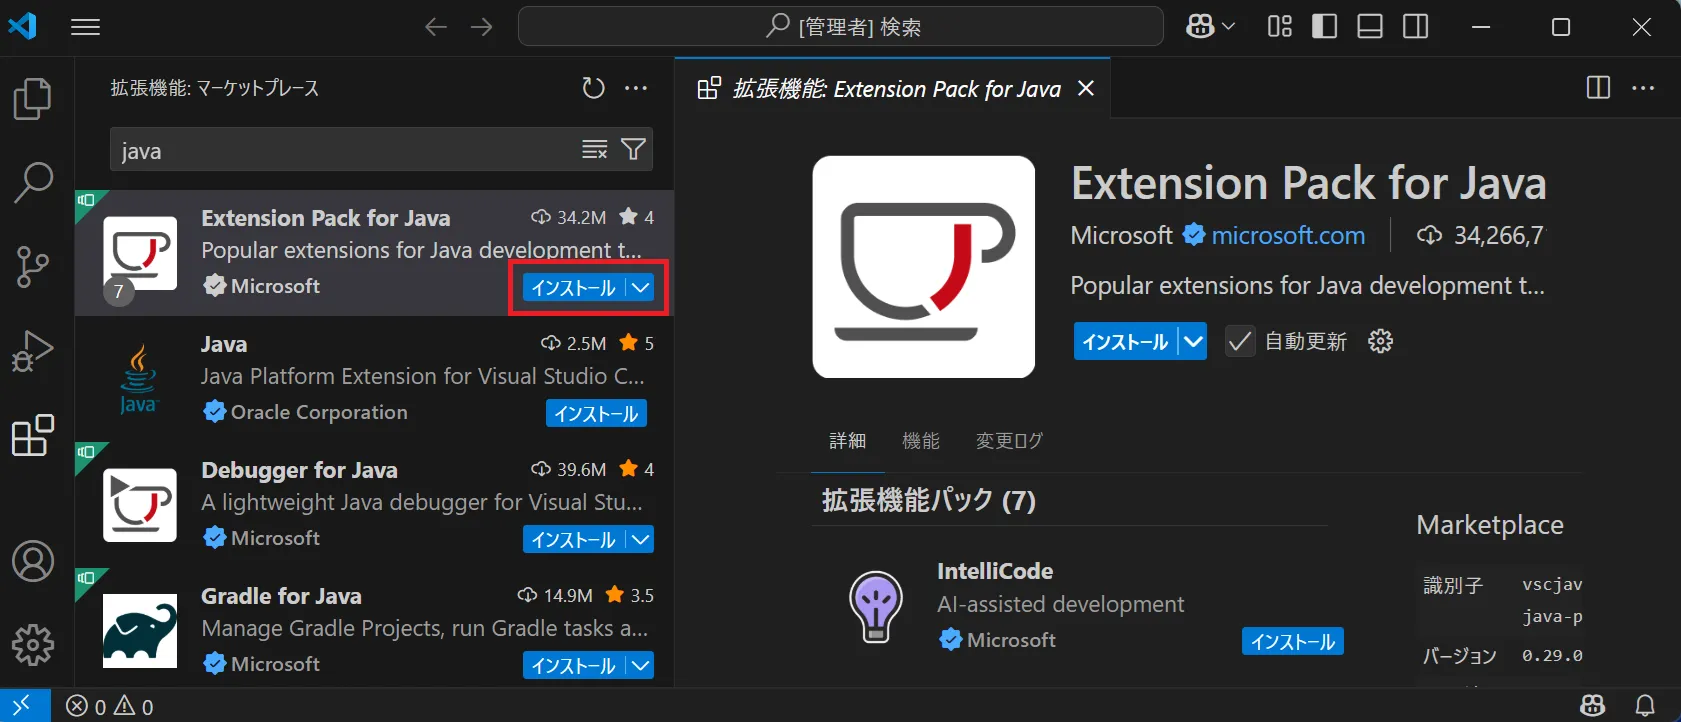Refresh the extensions marketplace list
Viewport: 1681px width, 722px height.
point(594,88)
